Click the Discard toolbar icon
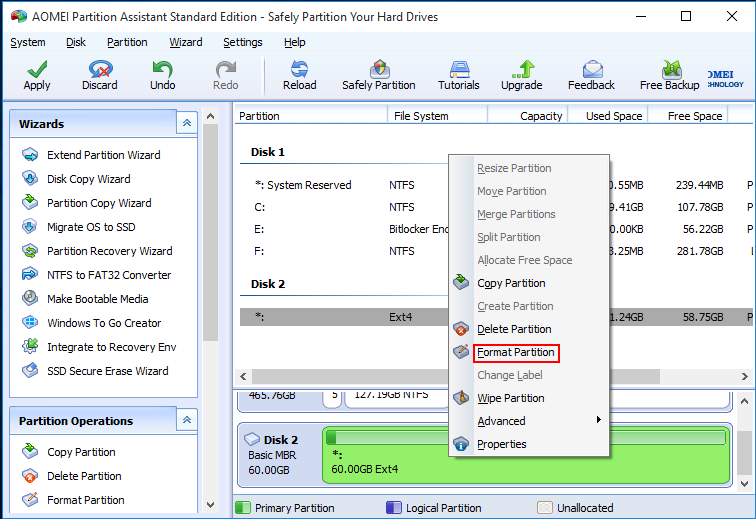The width and height of the screenshot is (756, 519). 100,69
